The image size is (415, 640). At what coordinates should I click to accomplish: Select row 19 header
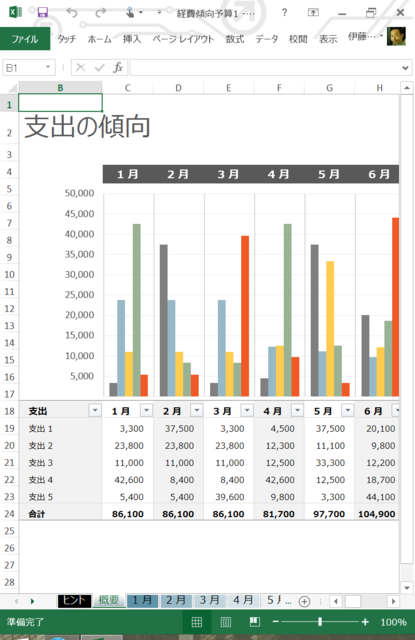pos(9,428)
